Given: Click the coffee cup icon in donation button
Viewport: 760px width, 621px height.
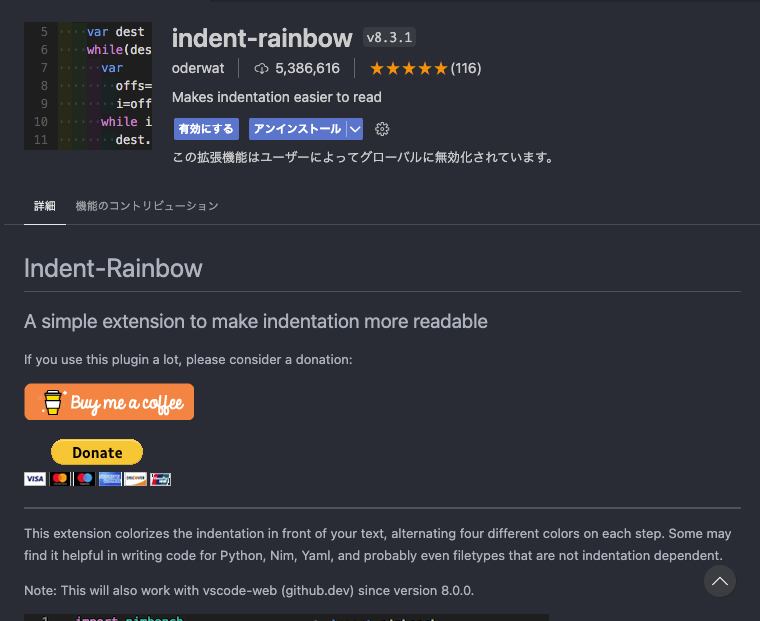Looking at the screenshot, I should click(53, 402).
